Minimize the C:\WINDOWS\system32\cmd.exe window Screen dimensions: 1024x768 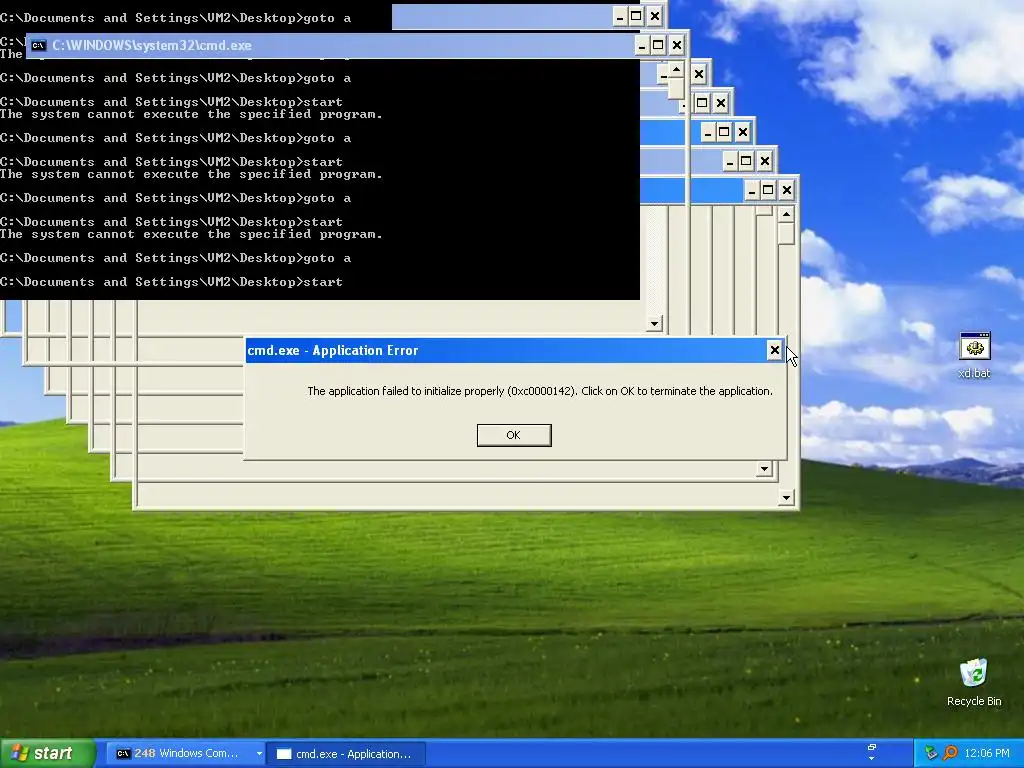641,45
